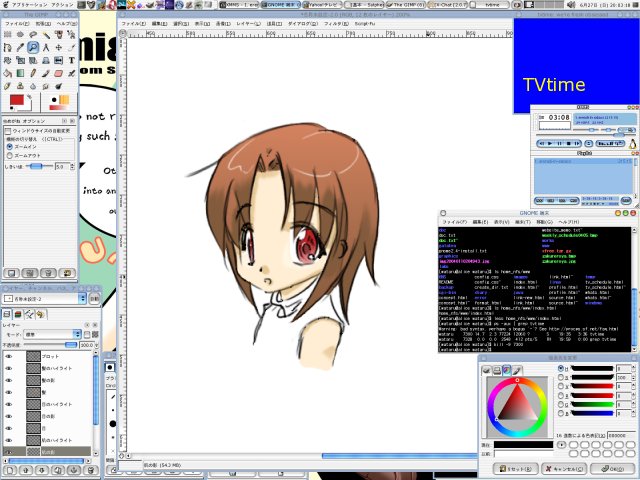Select the Color Picker eyedropper tool
Viewport: 640px width, 480px height.
(20, 48)
